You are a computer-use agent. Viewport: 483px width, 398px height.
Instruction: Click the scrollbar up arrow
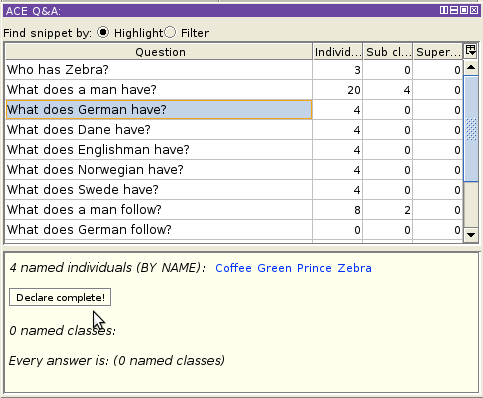471,68
